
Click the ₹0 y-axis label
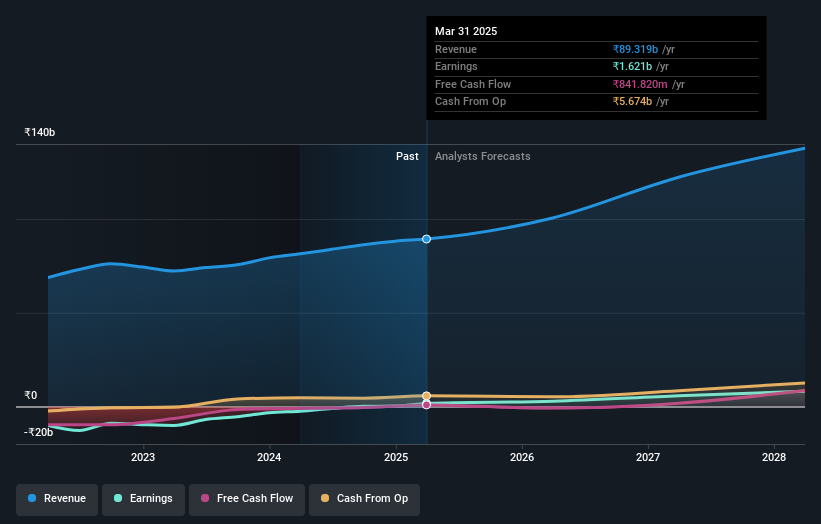pos(30,396)
